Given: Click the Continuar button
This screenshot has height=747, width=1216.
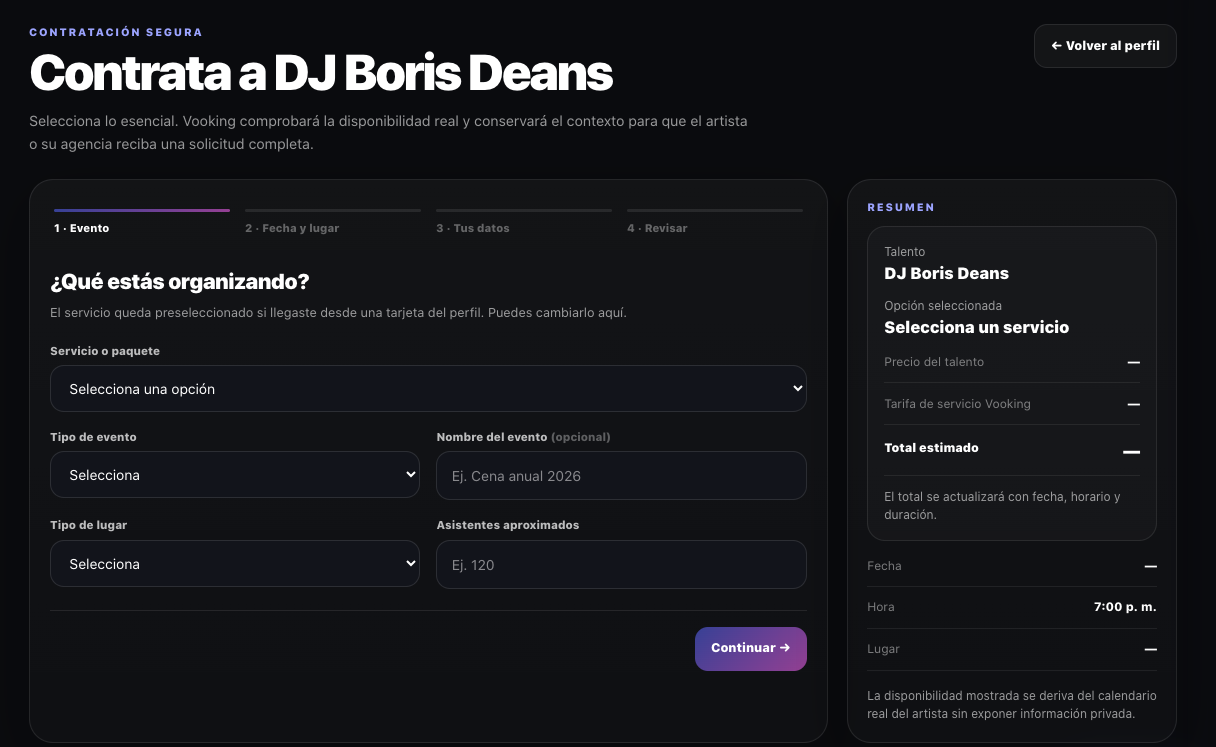Looking at the screenshot, I should pos(751,648).
